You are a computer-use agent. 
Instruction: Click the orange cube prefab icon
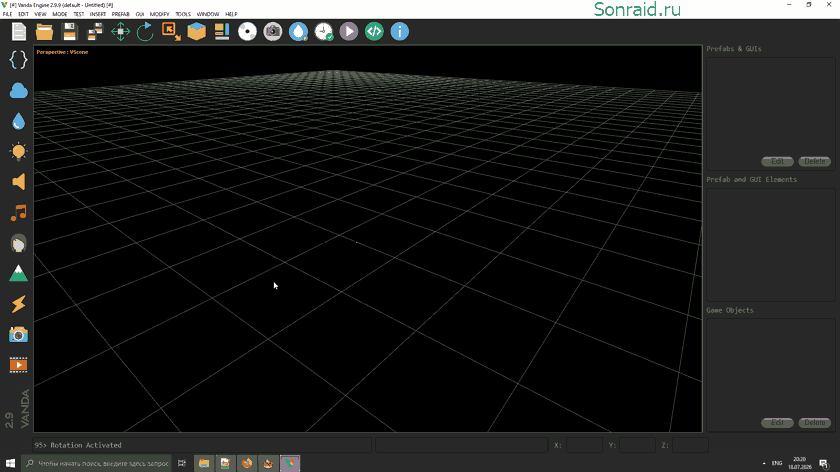[x=197, y=32]
